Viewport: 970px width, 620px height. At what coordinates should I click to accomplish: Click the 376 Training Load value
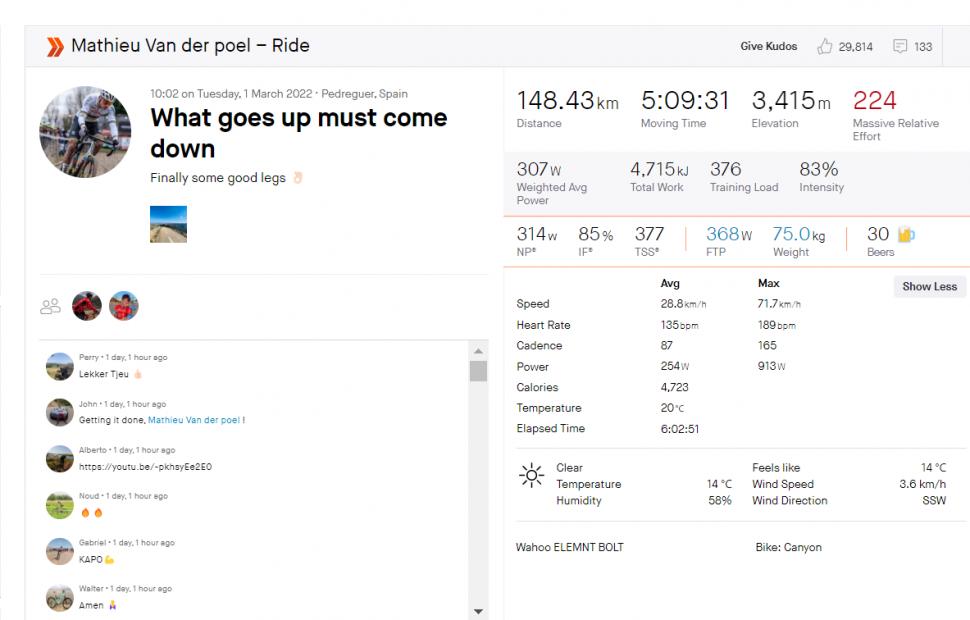[725, 169]
